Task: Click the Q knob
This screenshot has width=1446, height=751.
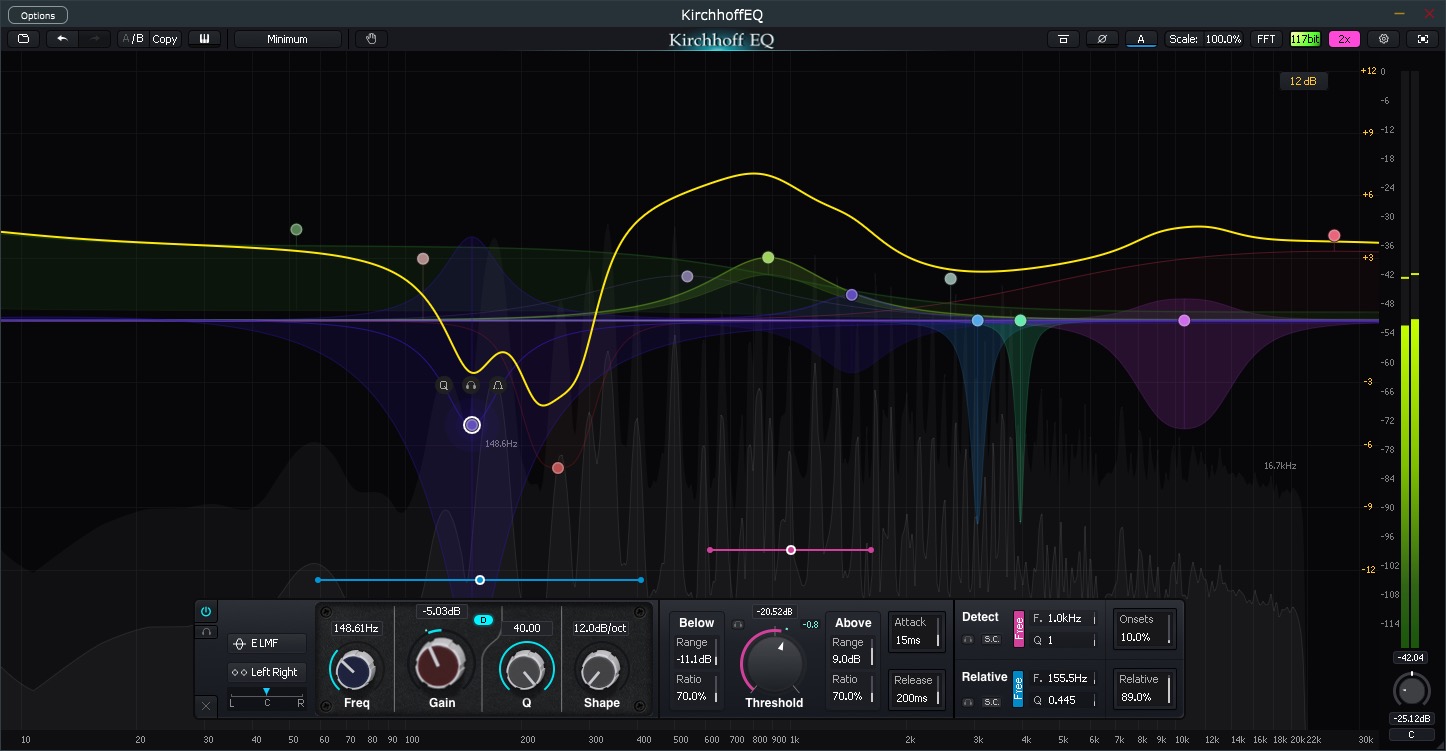Action: point(526,668)
